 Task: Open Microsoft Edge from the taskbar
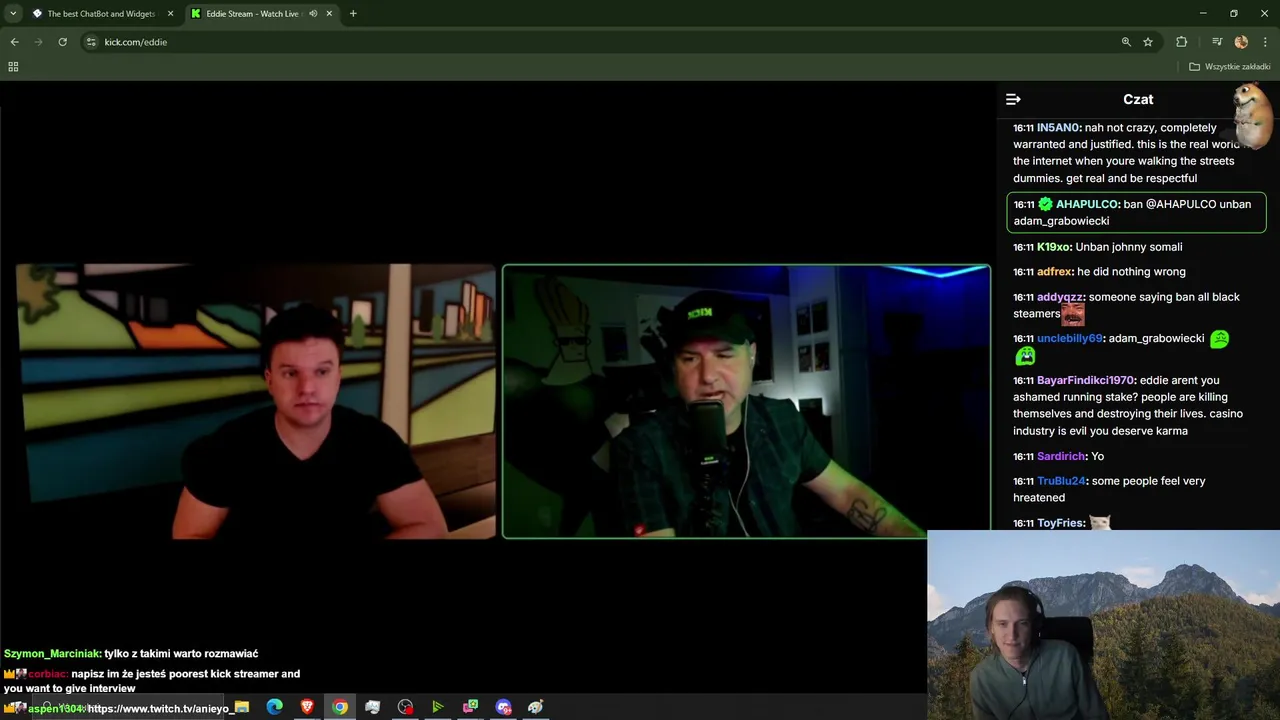pos(274,707)
